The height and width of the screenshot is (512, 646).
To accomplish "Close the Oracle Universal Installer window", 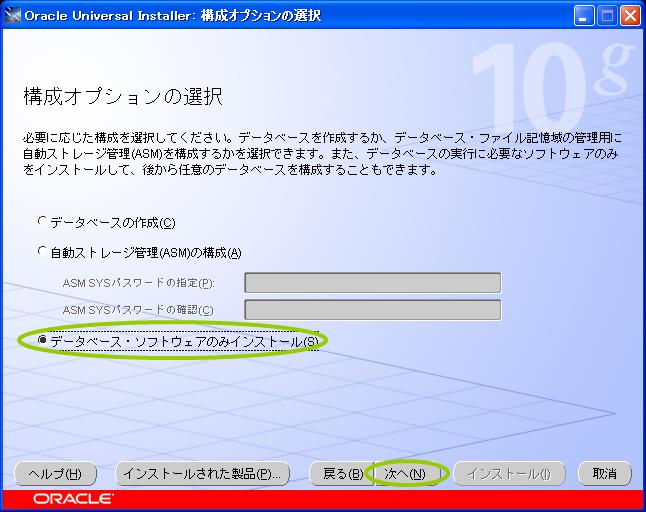I will click(631, 16).
